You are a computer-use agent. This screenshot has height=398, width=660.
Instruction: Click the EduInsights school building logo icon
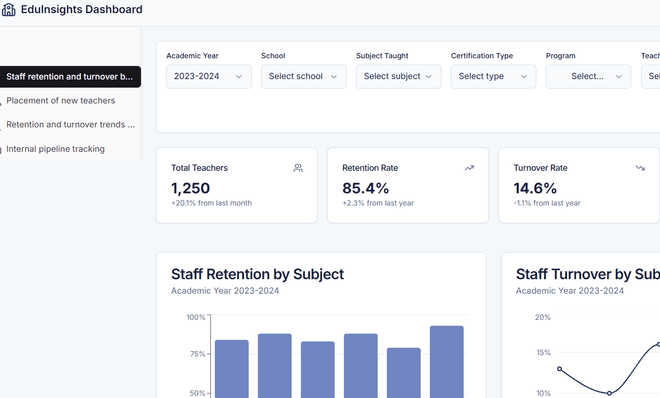8,9
